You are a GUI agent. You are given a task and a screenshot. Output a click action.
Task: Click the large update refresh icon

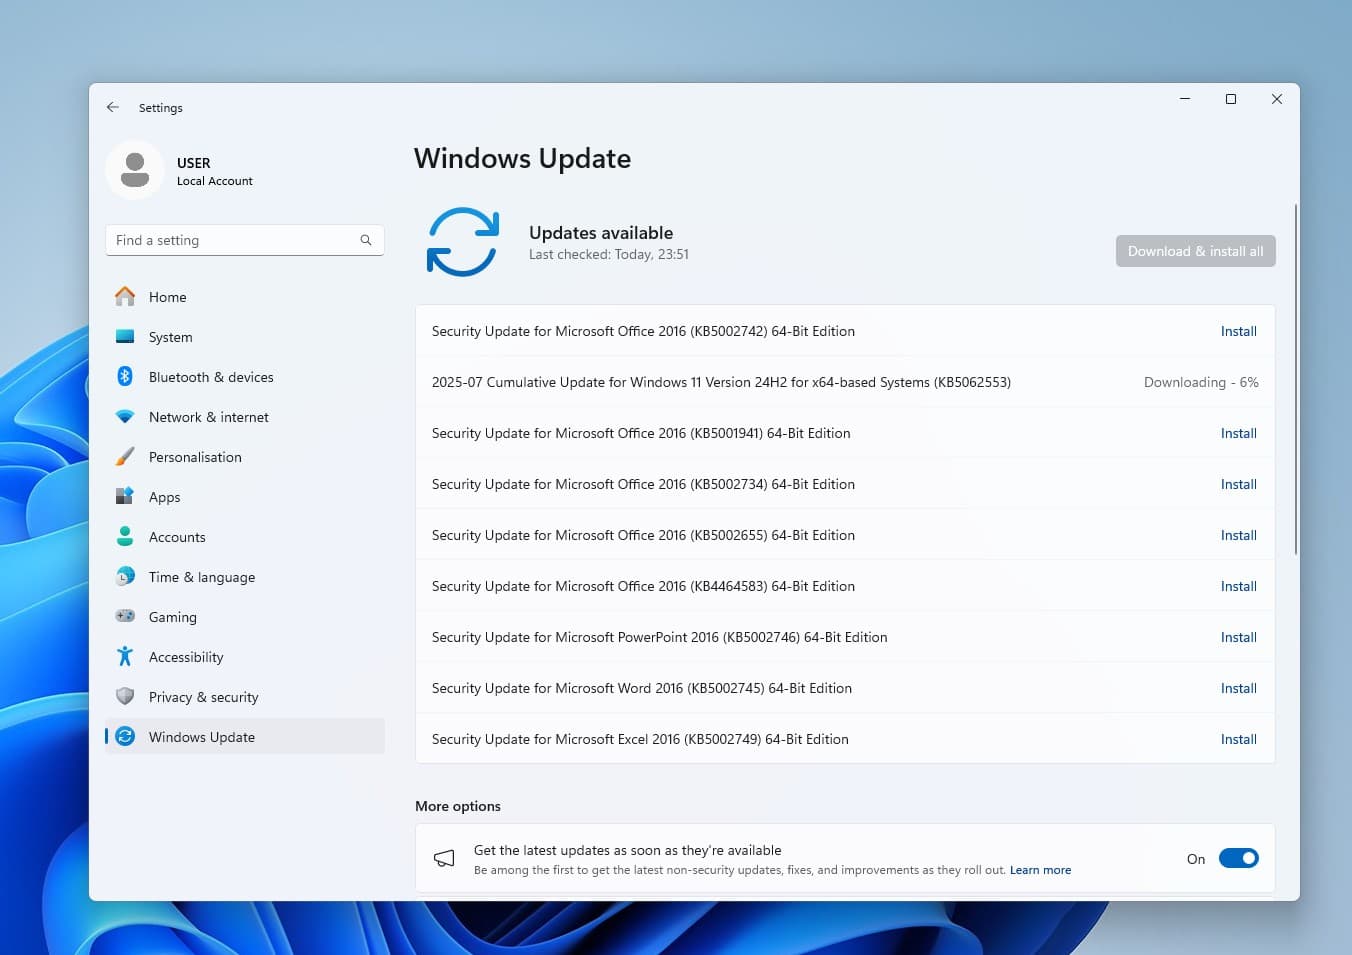coord(462,242)
